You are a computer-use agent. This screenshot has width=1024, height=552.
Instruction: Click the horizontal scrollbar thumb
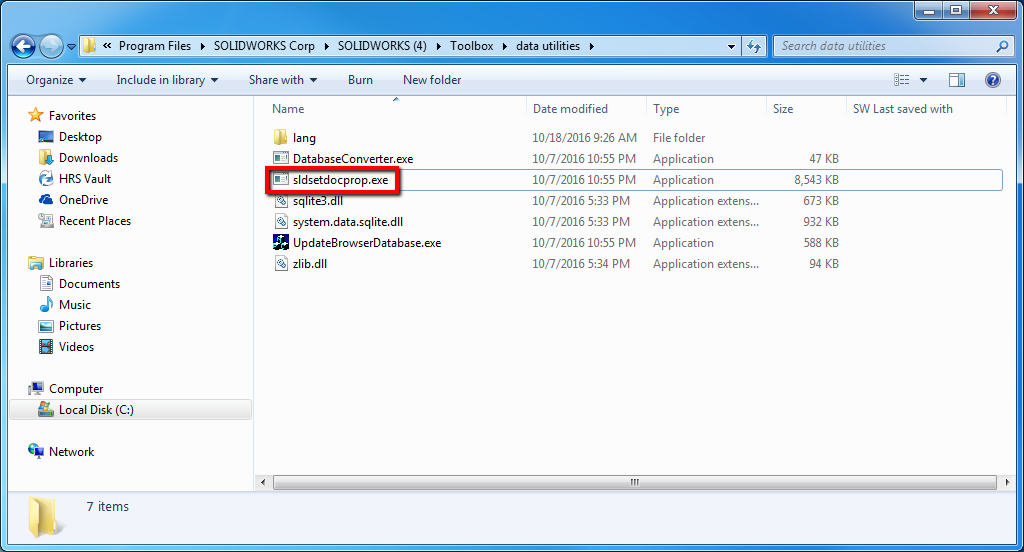coord(634,482)
